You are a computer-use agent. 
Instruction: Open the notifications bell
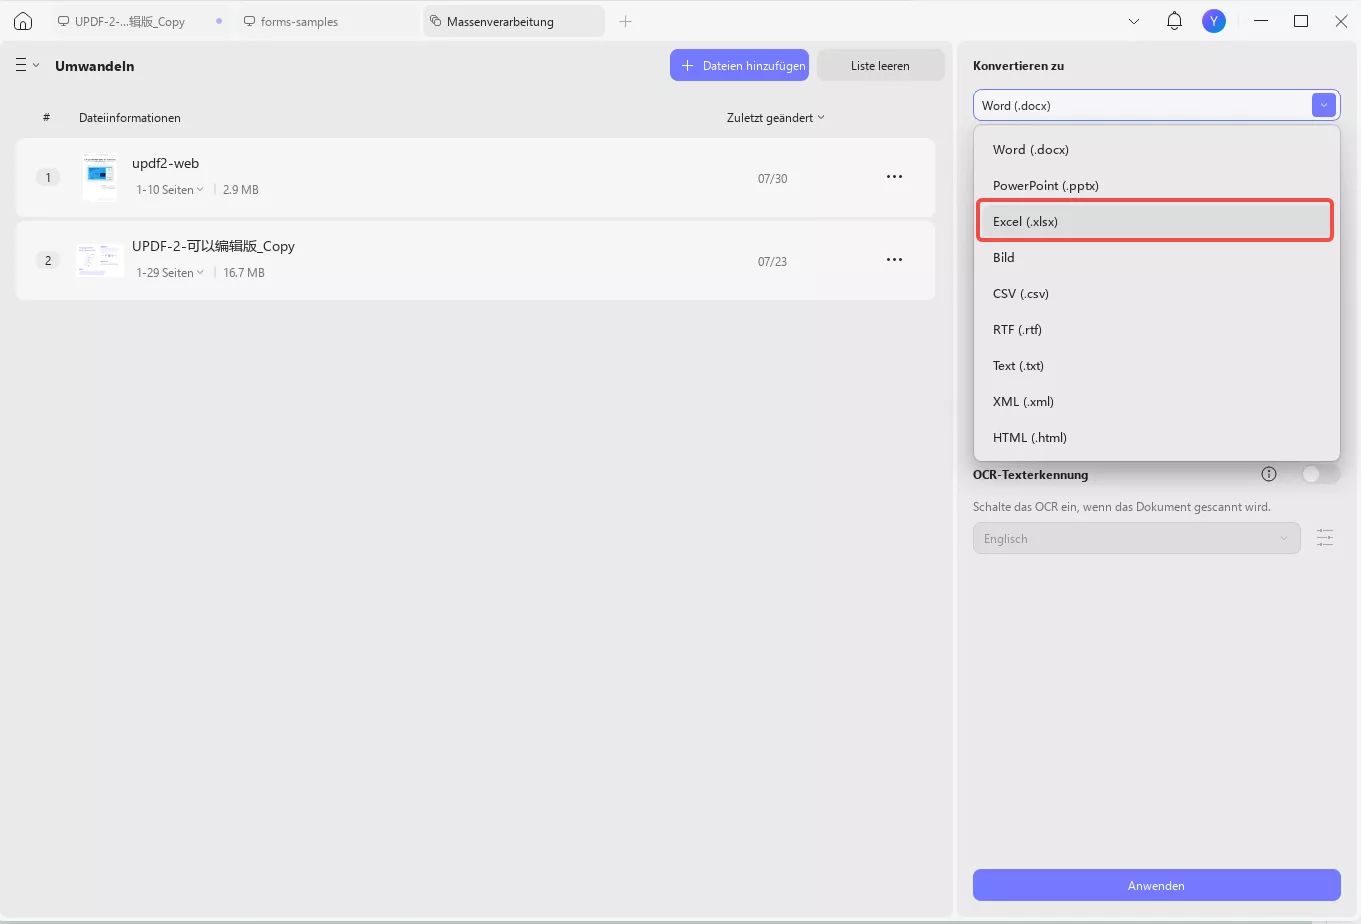1174,21
